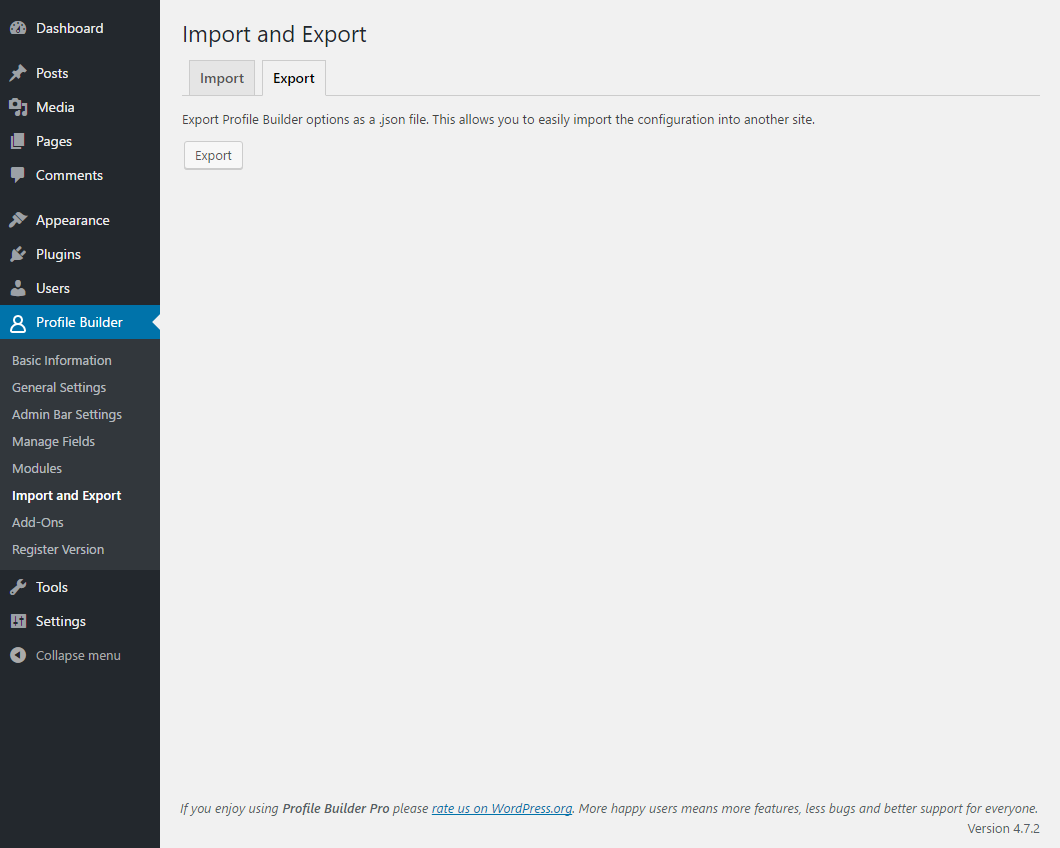Click the Users person icon
This screenshot has height=848, width=1060.
pos(18,288)
